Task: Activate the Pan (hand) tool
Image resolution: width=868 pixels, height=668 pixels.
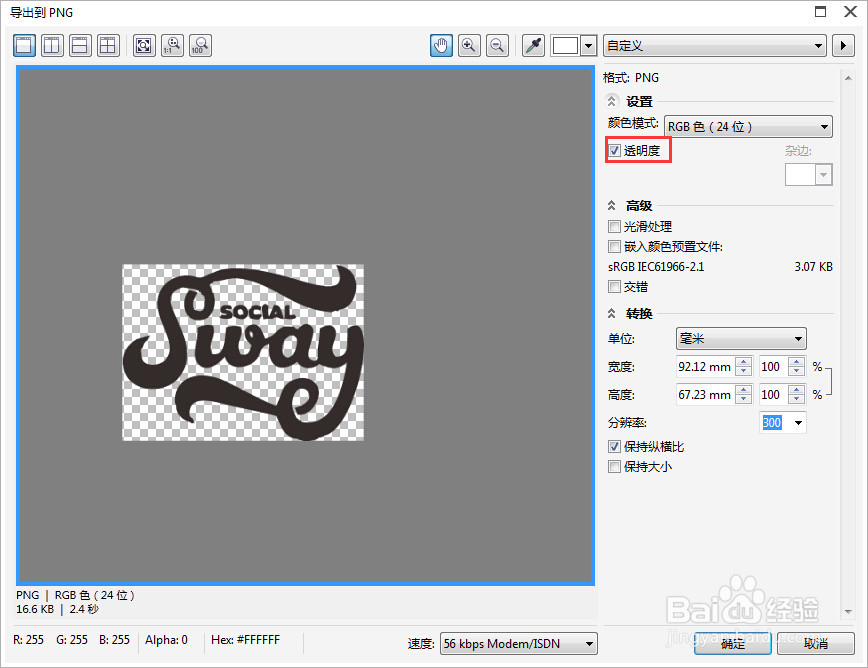Action: tap(441, 45)
